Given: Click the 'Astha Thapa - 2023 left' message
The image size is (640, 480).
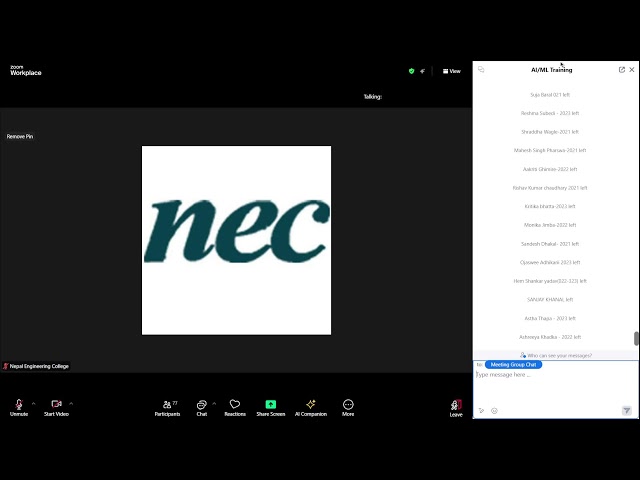Looking at the screenshot, I should click(x=550, y=318).
